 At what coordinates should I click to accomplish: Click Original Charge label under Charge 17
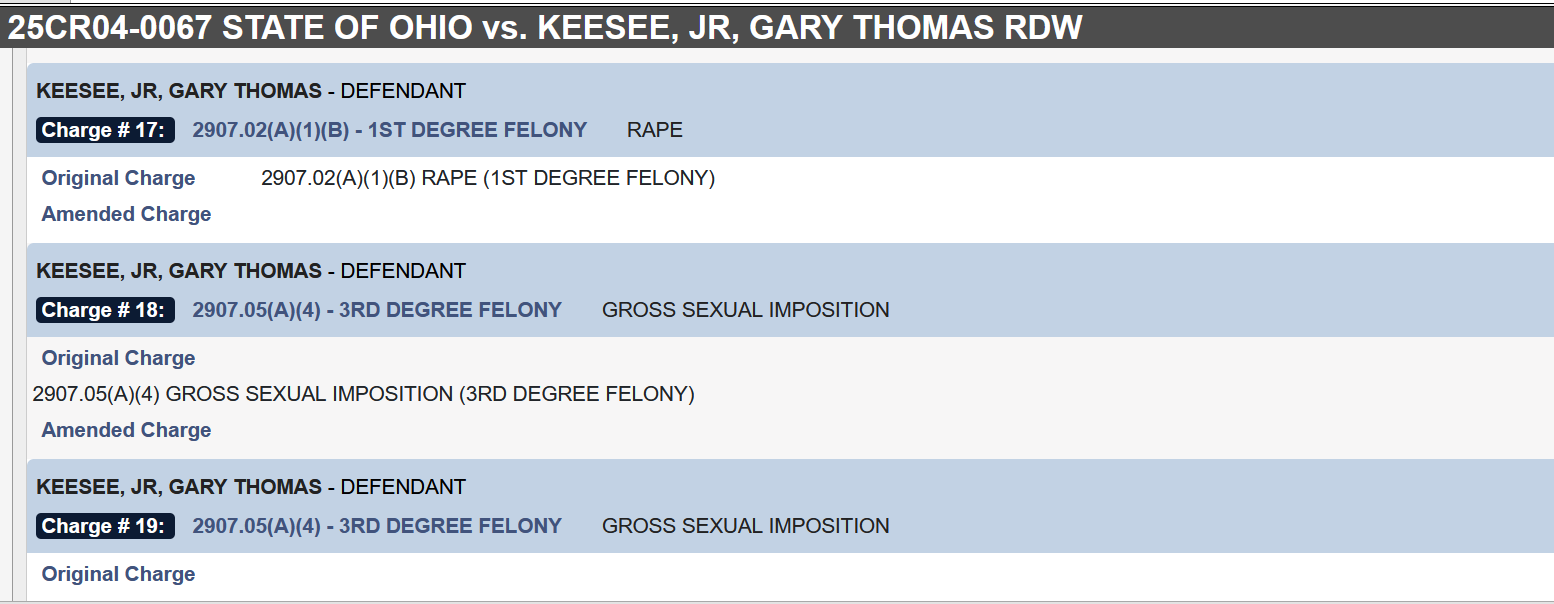[118, 178]
